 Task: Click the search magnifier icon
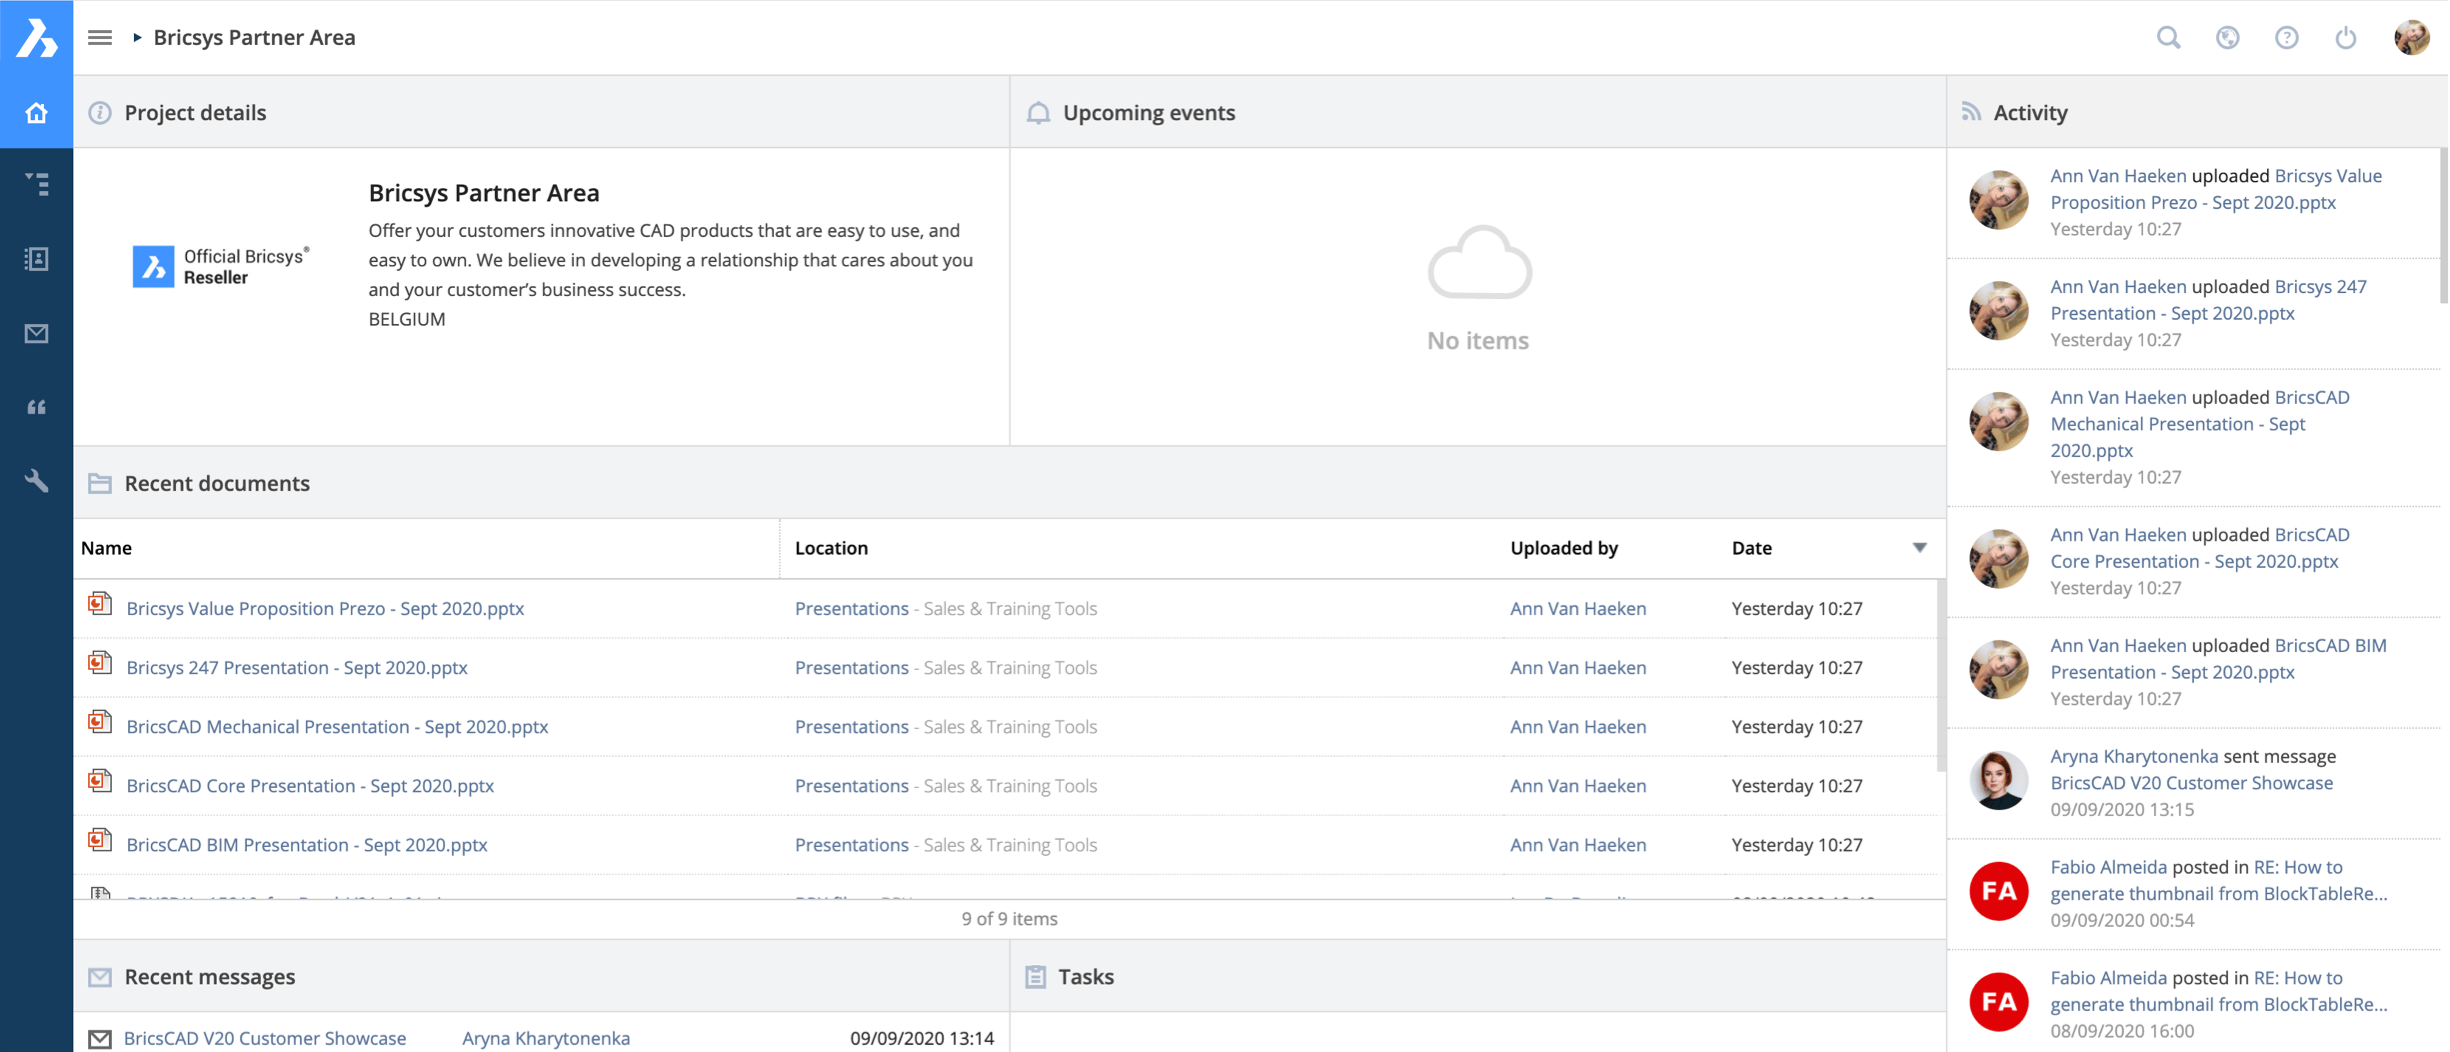tap(2168, 38)
